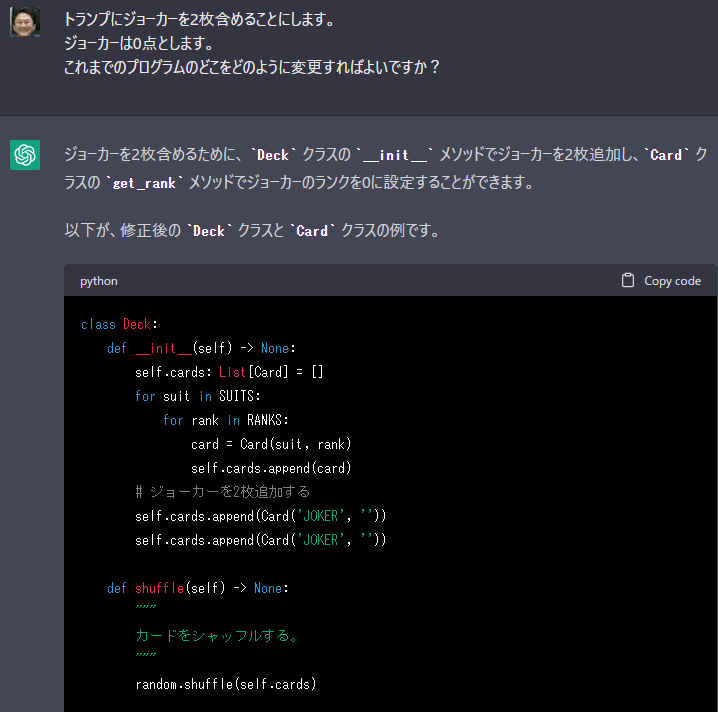Click the inline code '__init__'
Viewport: 718px width, 712px height.
(395, 155)
